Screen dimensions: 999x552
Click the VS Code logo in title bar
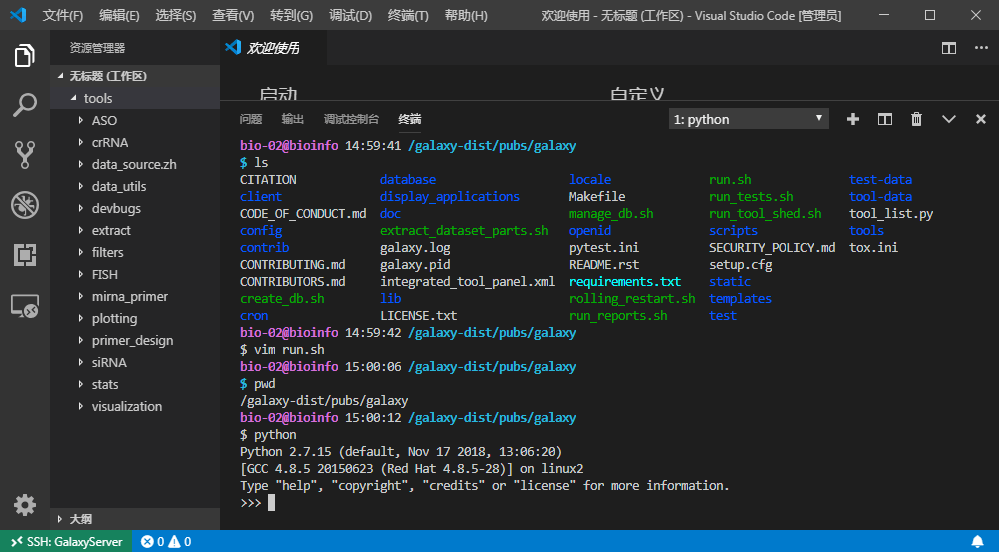pos(18,15)
